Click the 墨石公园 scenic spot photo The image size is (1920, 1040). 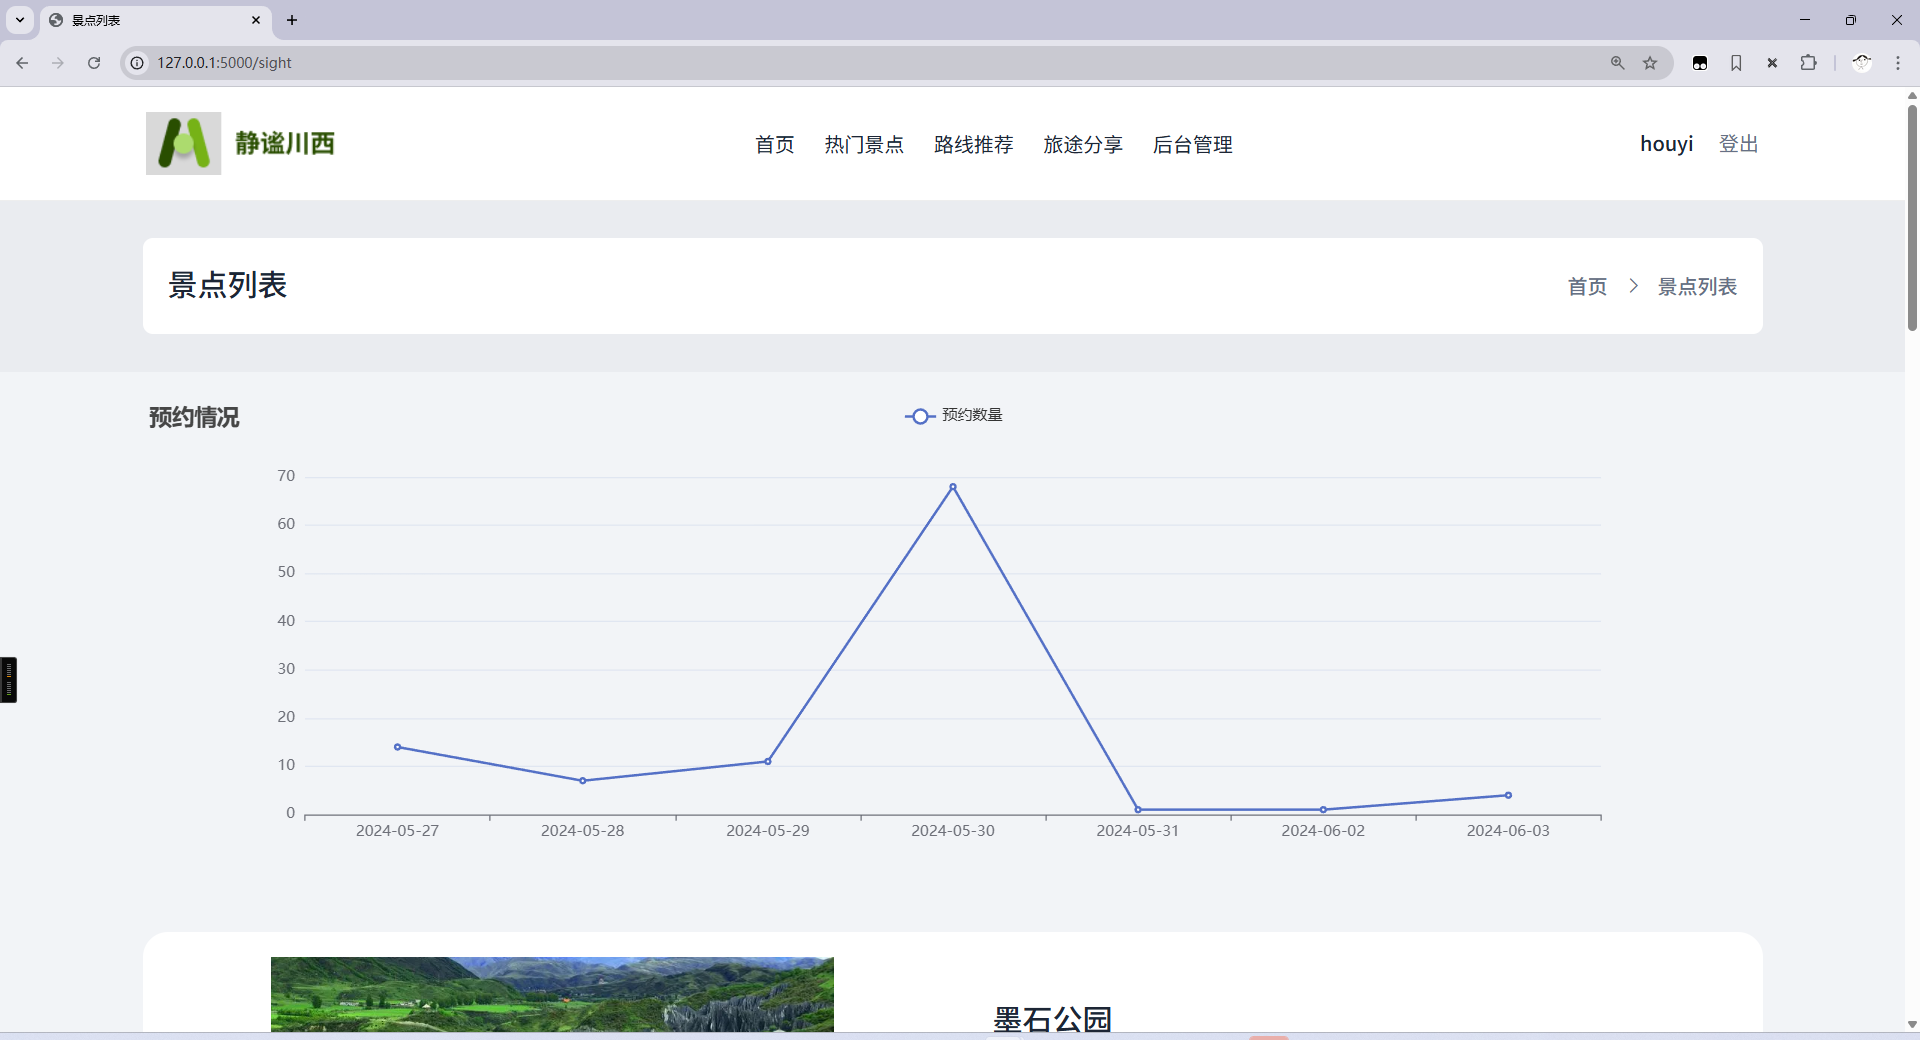click(x=552, y=994)
